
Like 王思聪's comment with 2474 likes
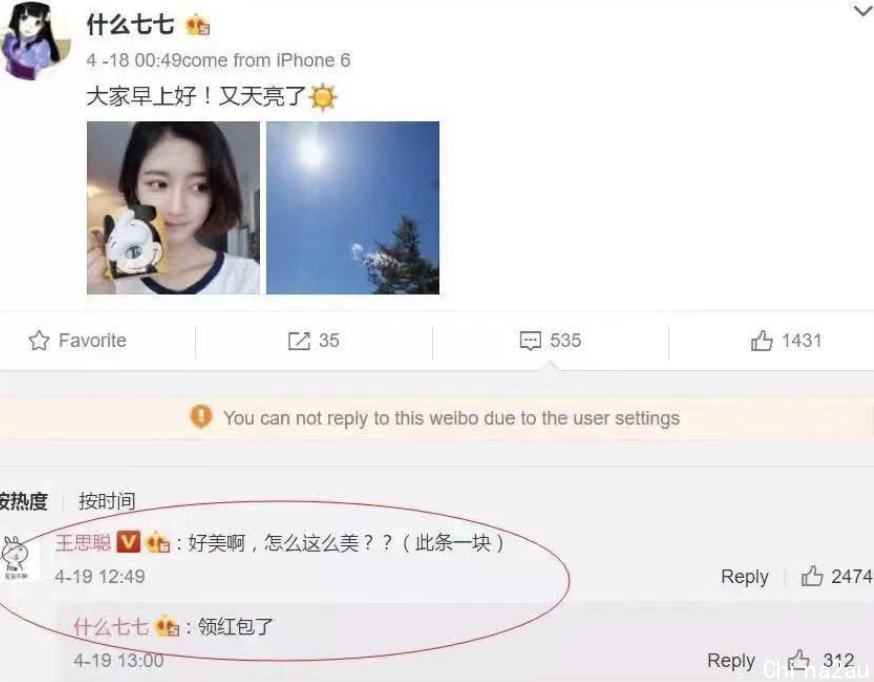pos(812,576)
